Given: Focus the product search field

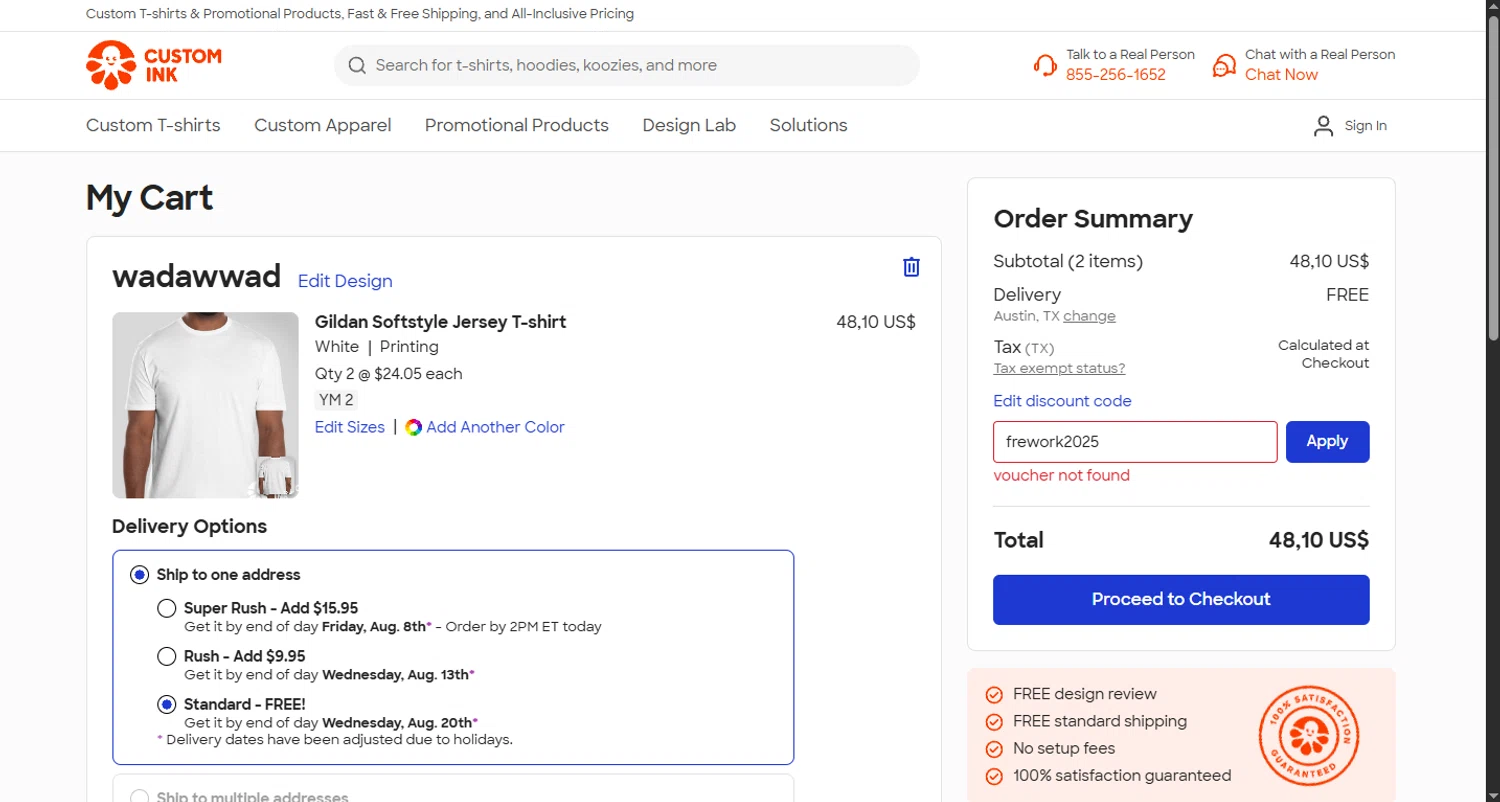Looking at the screenshot, I should [627, 66].
